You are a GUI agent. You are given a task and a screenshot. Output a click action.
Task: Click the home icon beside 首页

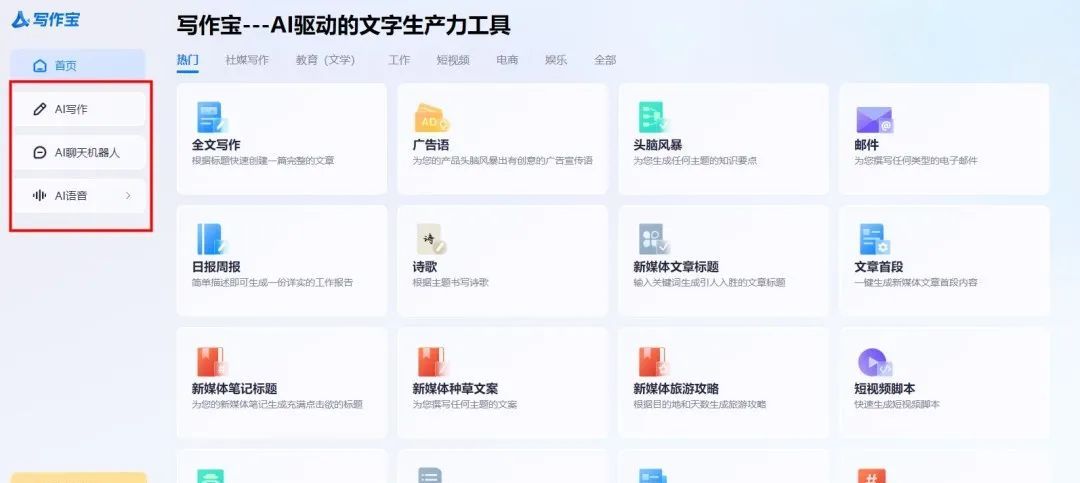click(x=40, y=65)
